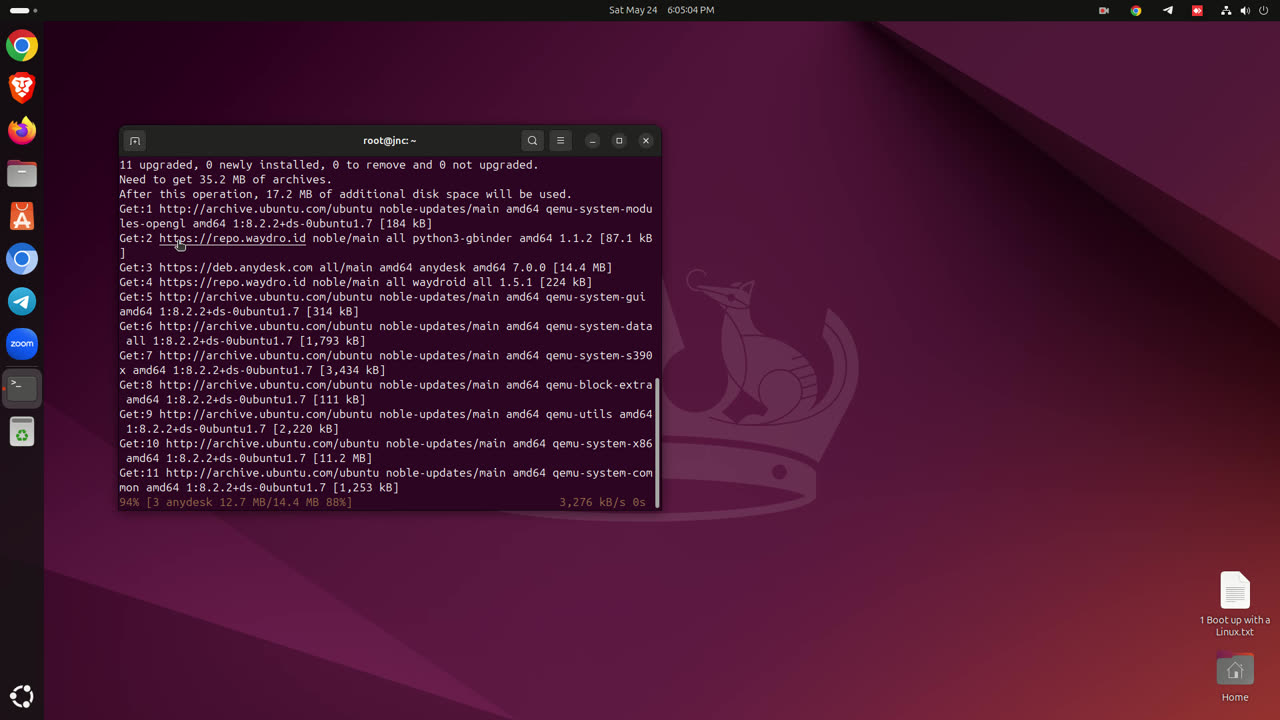This screenshot has width=1280, height=720.
Task: Open the terminal hamburger menu
Action: tap(561, 141)
